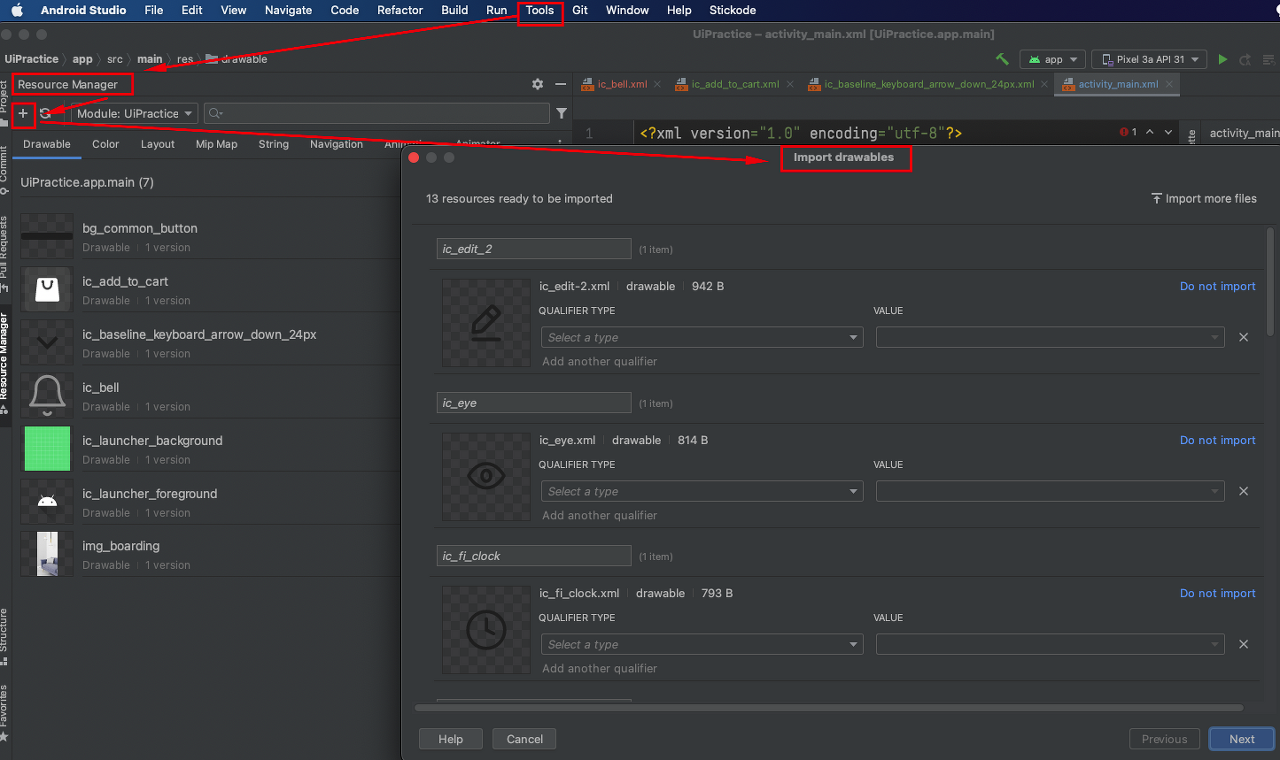Minimize the Resource Manager panel
Screen dimensions: 1280x760
560,84
